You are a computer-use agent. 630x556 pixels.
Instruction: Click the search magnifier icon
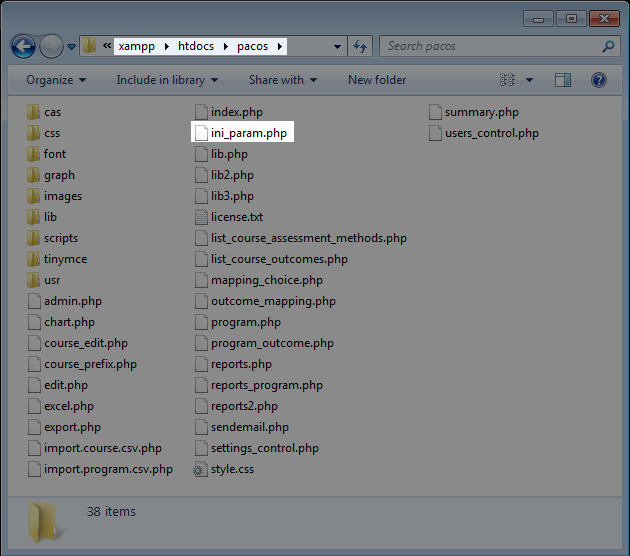(x=608, y=46)
